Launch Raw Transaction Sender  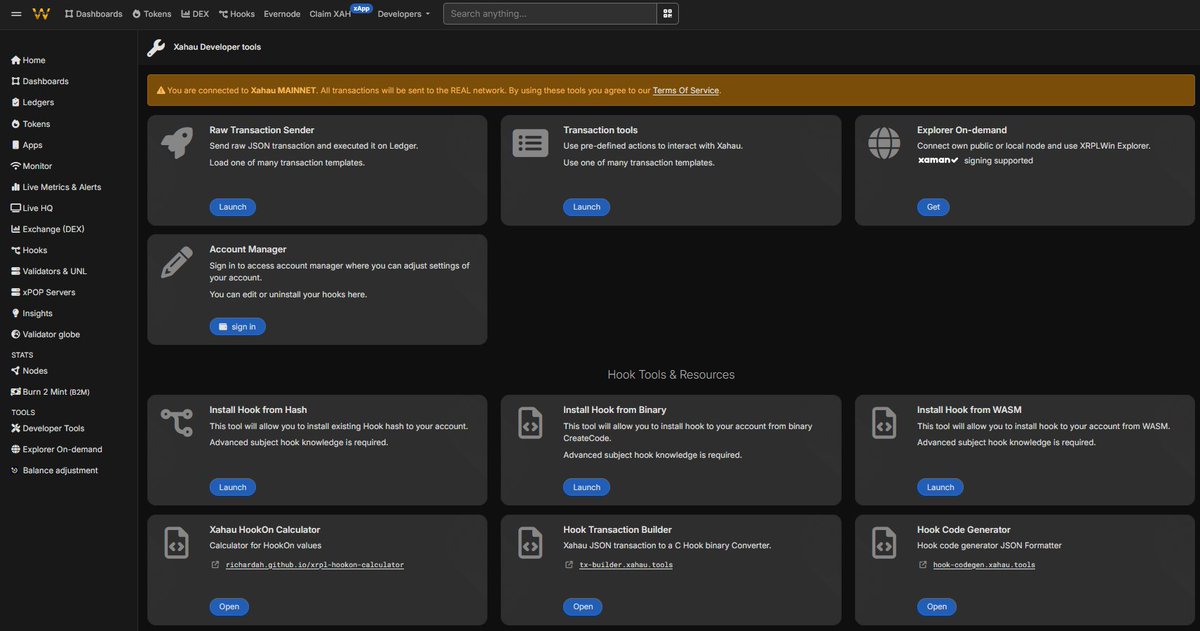tap(233, 207)
